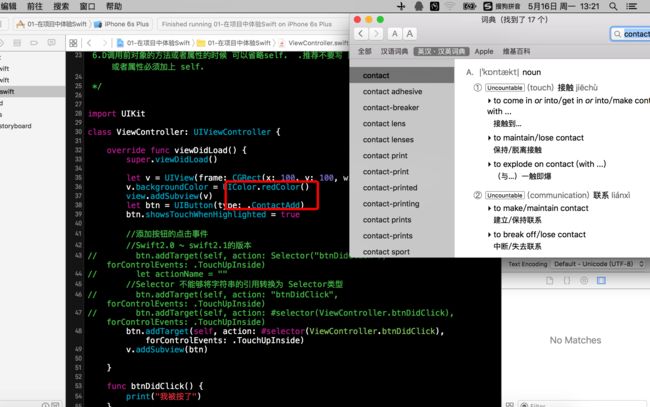Select 'contact' entry in word list
Viewport: 650px width, 407px height.
(402, 75)
